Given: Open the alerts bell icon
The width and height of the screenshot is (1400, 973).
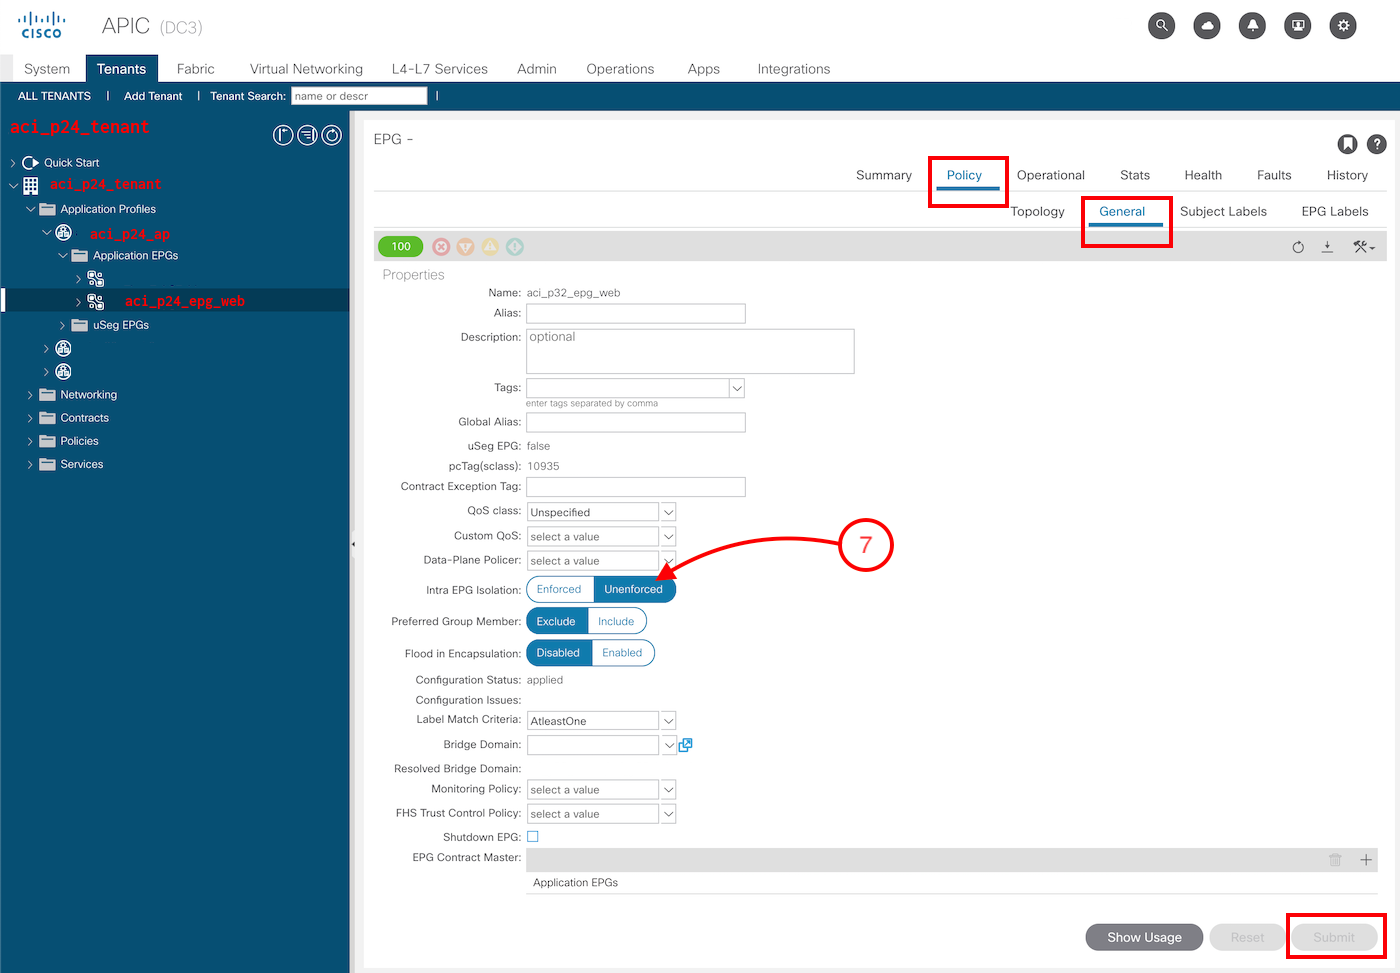Looking at the screenshot, I should click(1252, 26).
